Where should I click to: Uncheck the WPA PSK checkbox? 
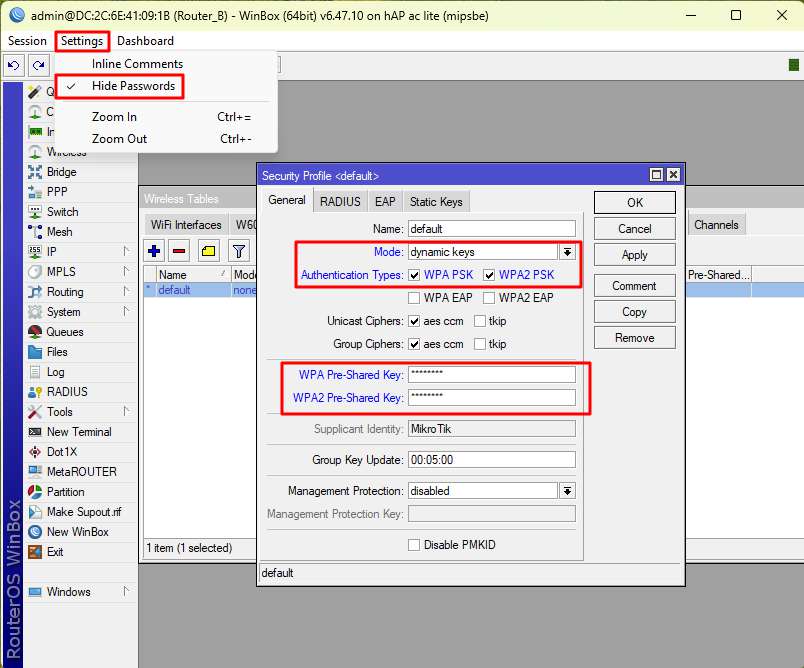[x=414, y=275]
